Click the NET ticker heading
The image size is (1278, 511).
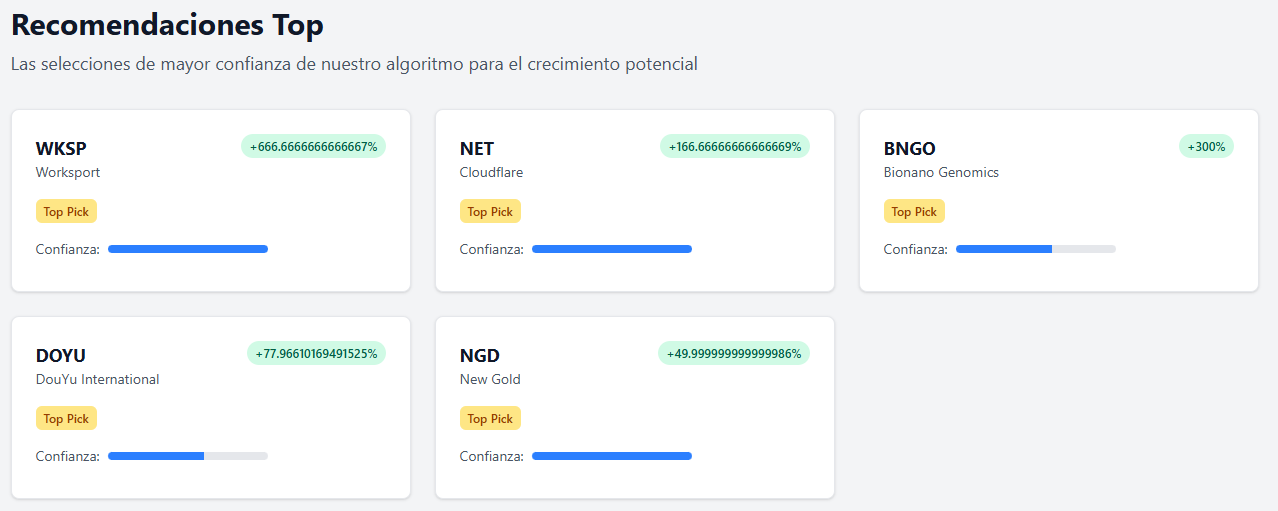477,149
